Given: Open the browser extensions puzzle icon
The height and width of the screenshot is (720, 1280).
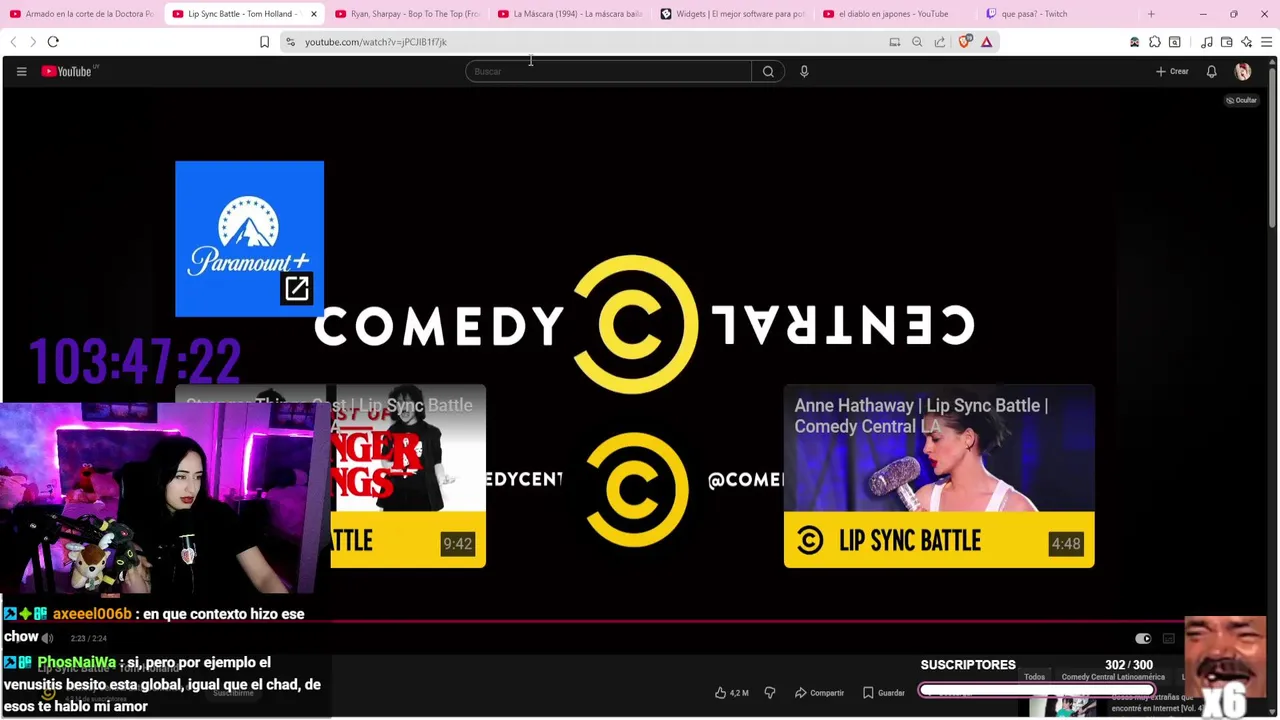Looking at the screenshot, I should pyautogui.click(x=1155, y=42).
